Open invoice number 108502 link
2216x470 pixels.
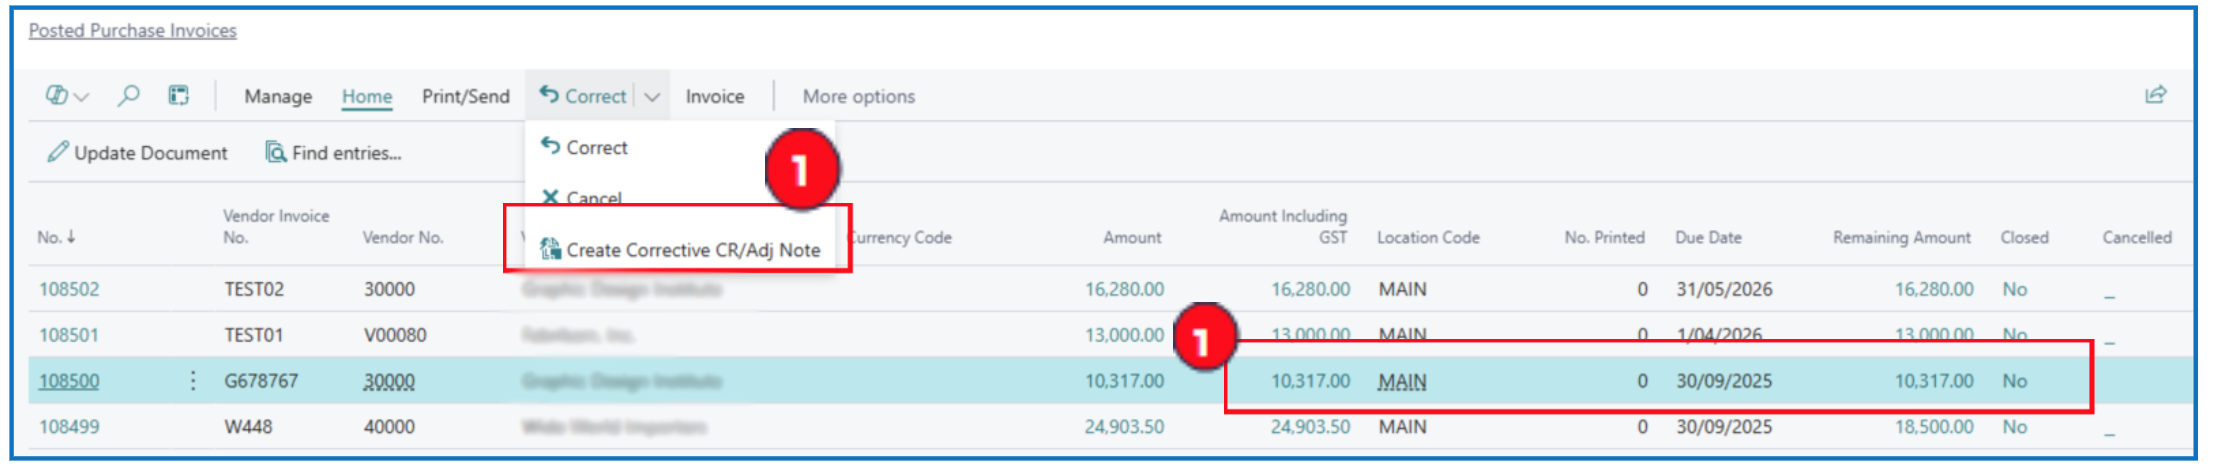(x=69, y=289)
